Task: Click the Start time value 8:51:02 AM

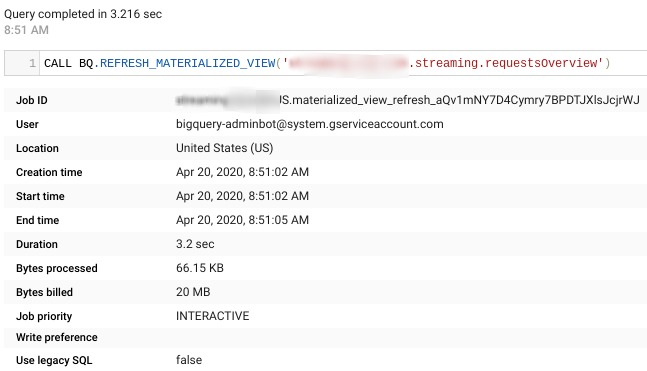Action: click(243, 196)
